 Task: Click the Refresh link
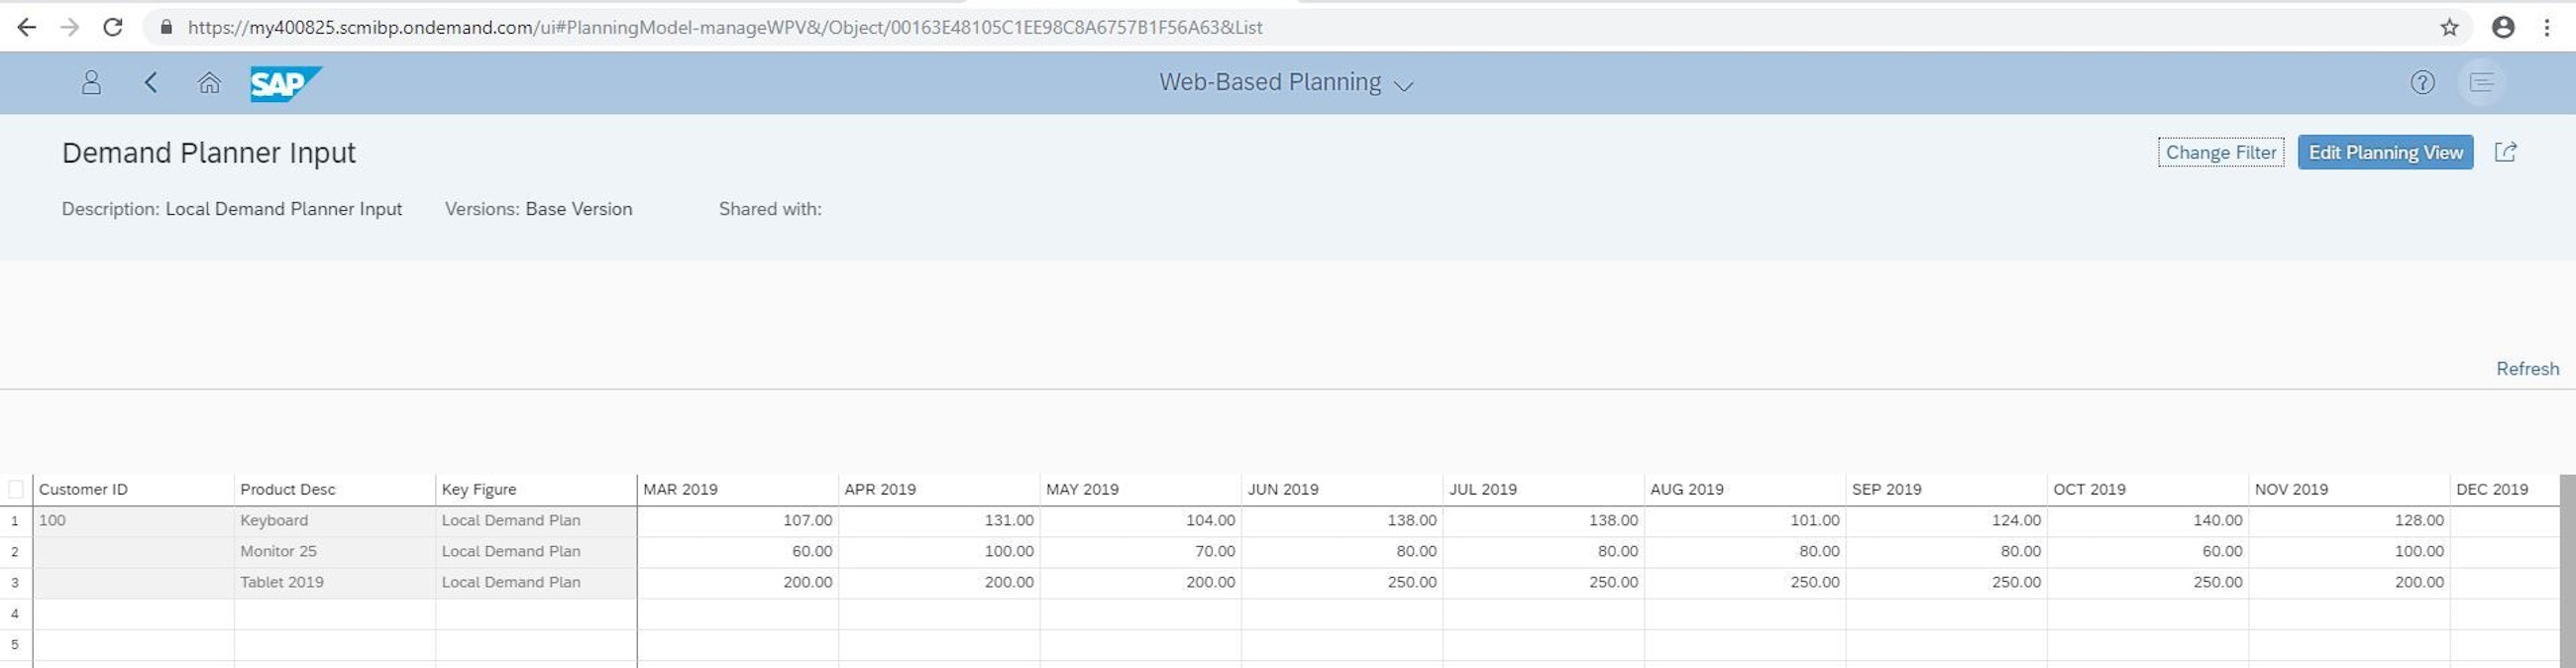click(2527, 368)
